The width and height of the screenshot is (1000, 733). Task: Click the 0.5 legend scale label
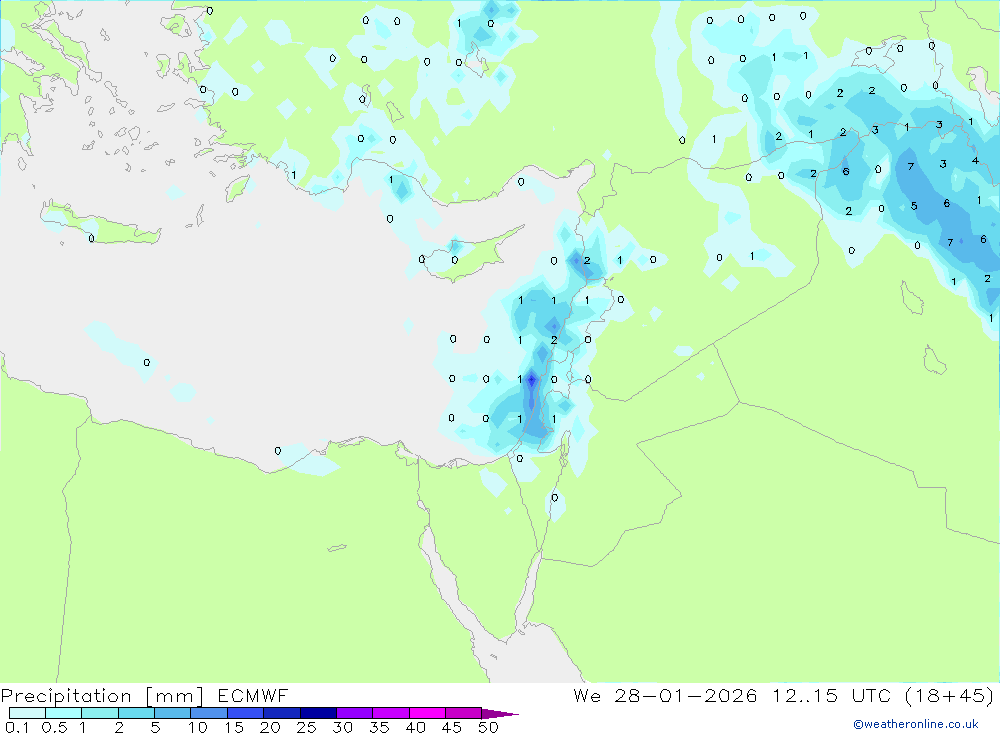[x=54, y=727]
